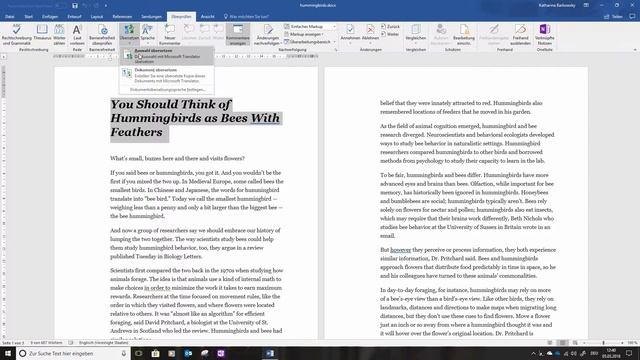Switch to the Start tab
Screen dimensions: 640x360
tap(29, 17)
